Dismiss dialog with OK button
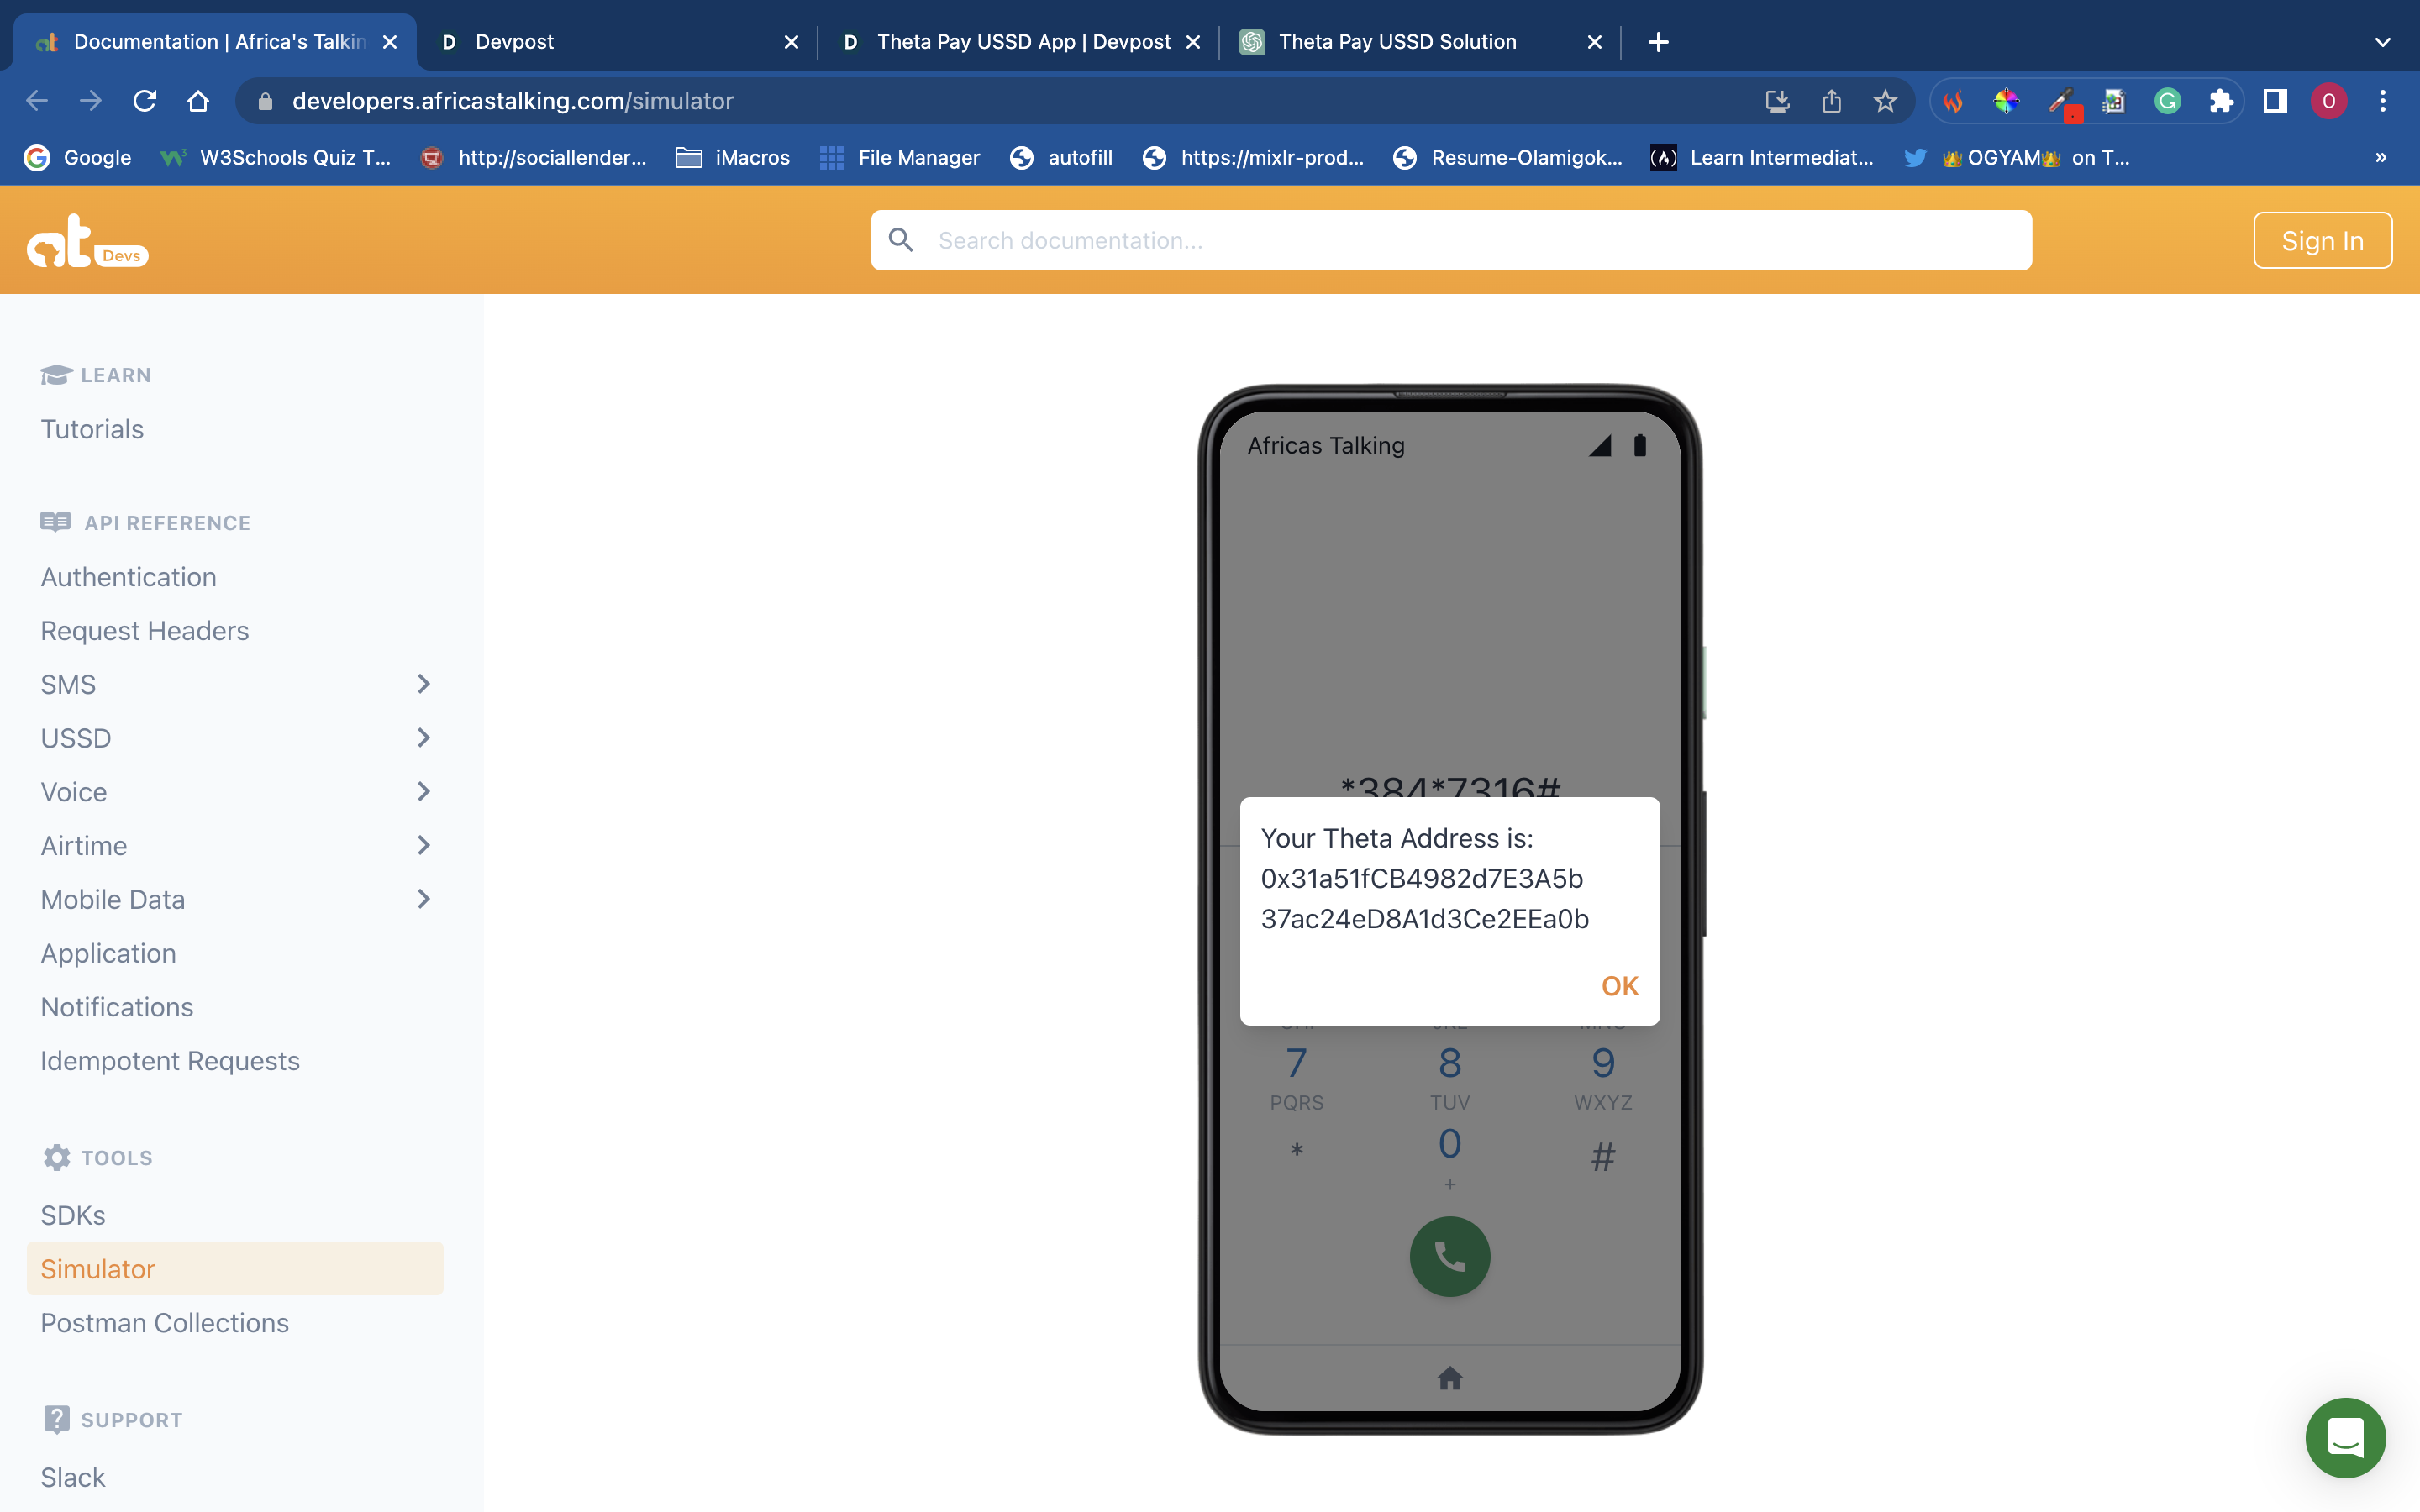Image resolution: width=2420 pixels, height=1512 pixels. 1619,986
